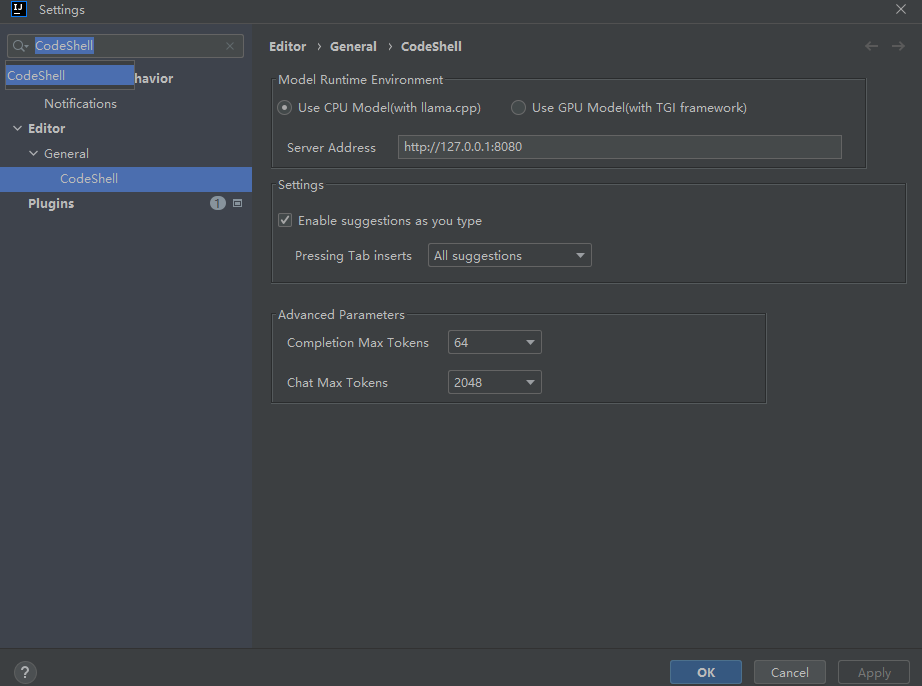Screen dimensions: 922x686
Task: Open the Plugins settings page
Action: 51,203
